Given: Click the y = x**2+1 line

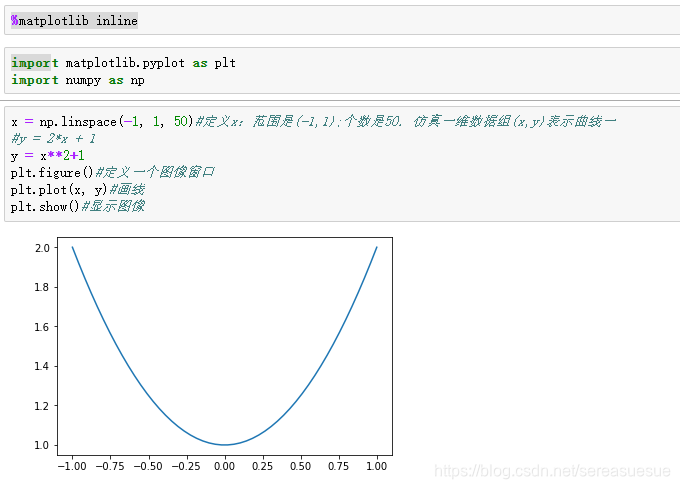Looking at the screenshot, I should pos(48,156).
